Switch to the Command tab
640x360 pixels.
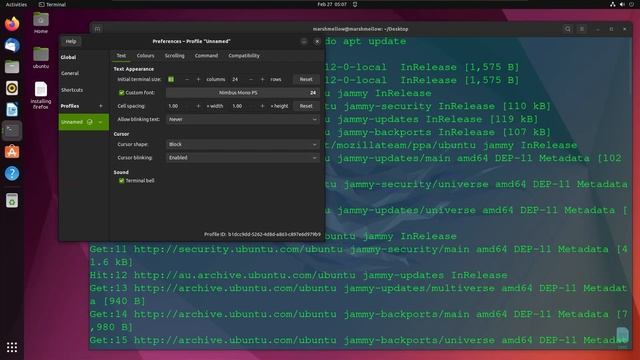[x=206, y=56]
